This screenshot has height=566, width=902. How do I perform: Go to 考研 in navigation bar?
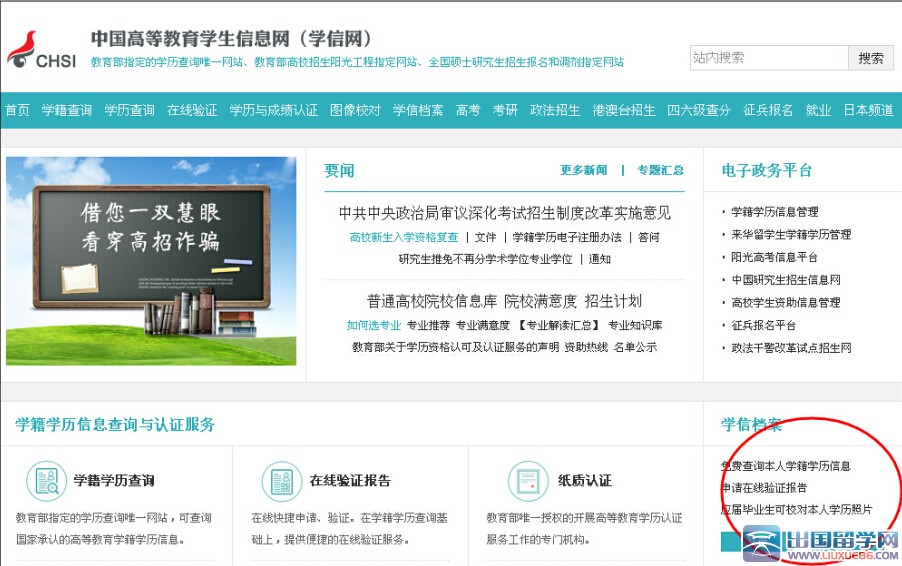[505, 110]
